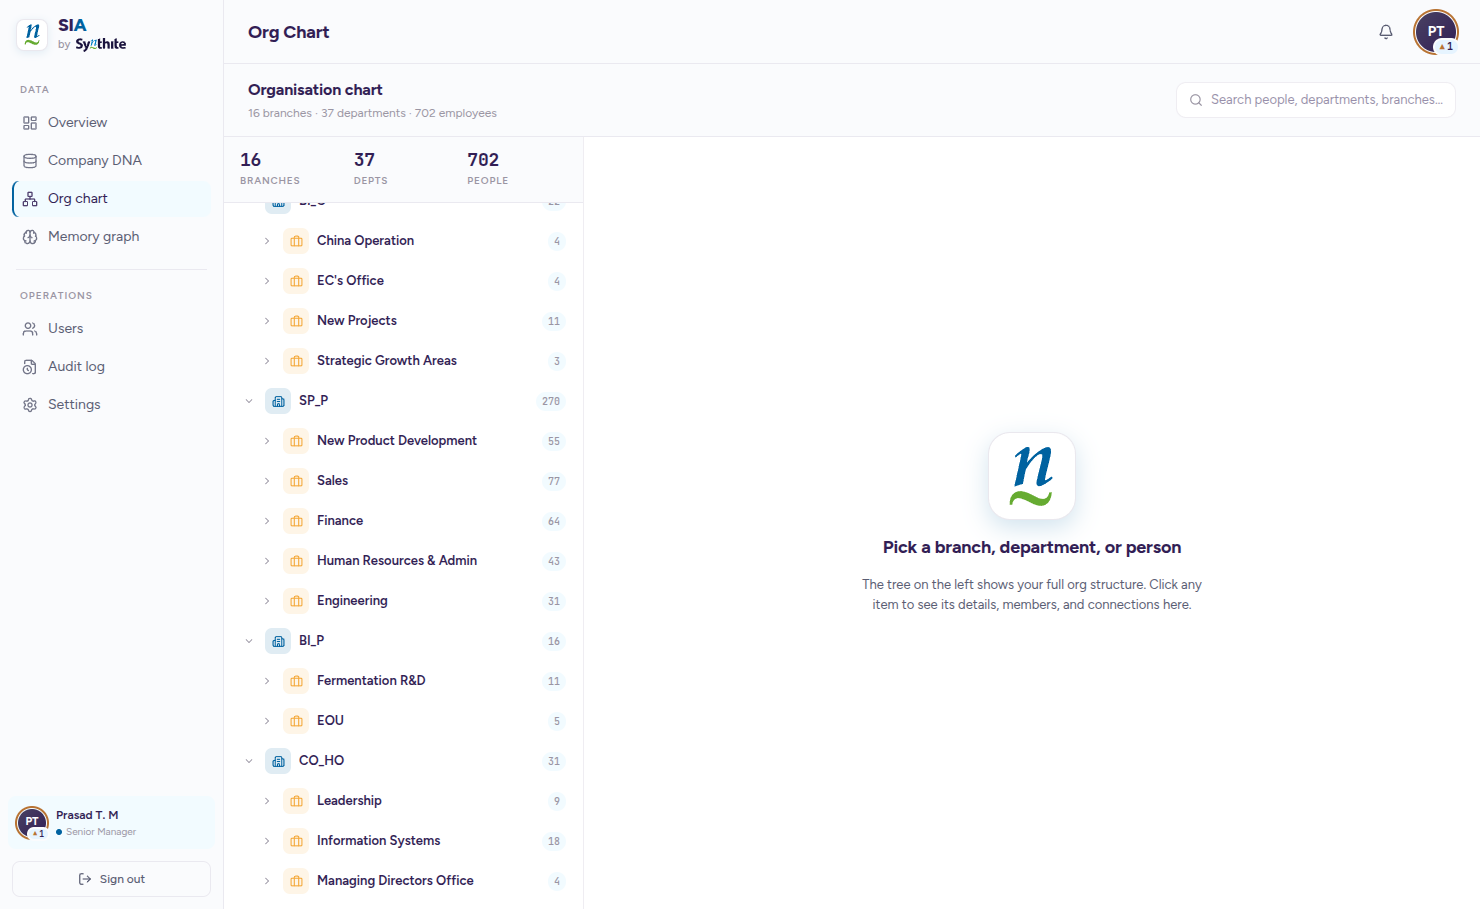This screenshot has height=909, width=1480.
Task: Click the Finance department icon
Action: point(296,521)
